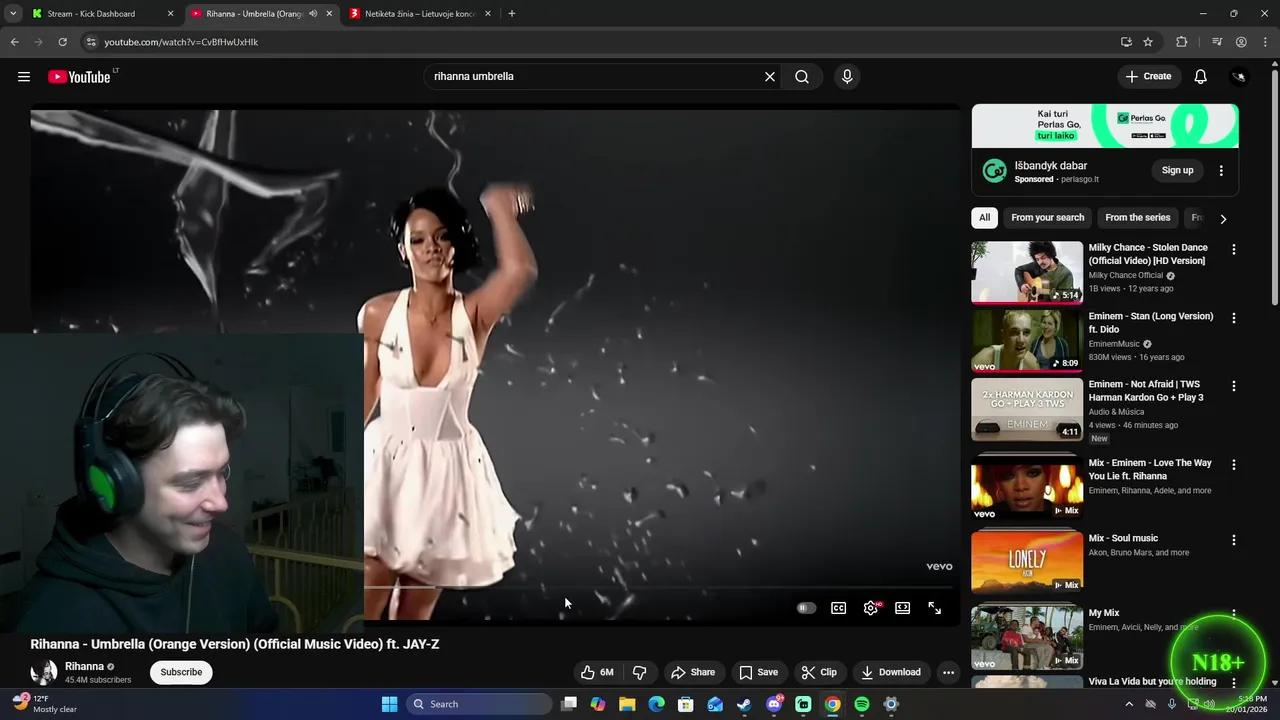Switch to Netikėta žinia browser tab
This screenshot has width=1280, height=720.
tap(418, 14)
